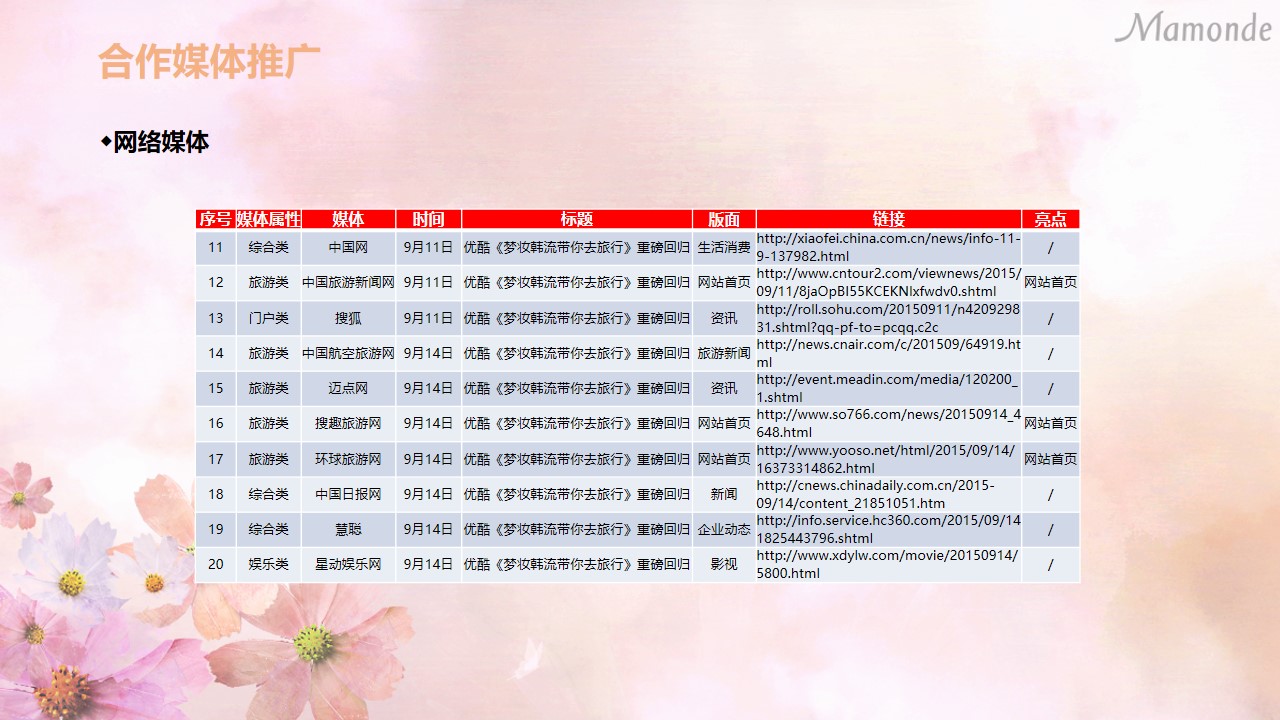Click the 序号 column header
The image size is (1280, 720).
[x=216, y=219]
